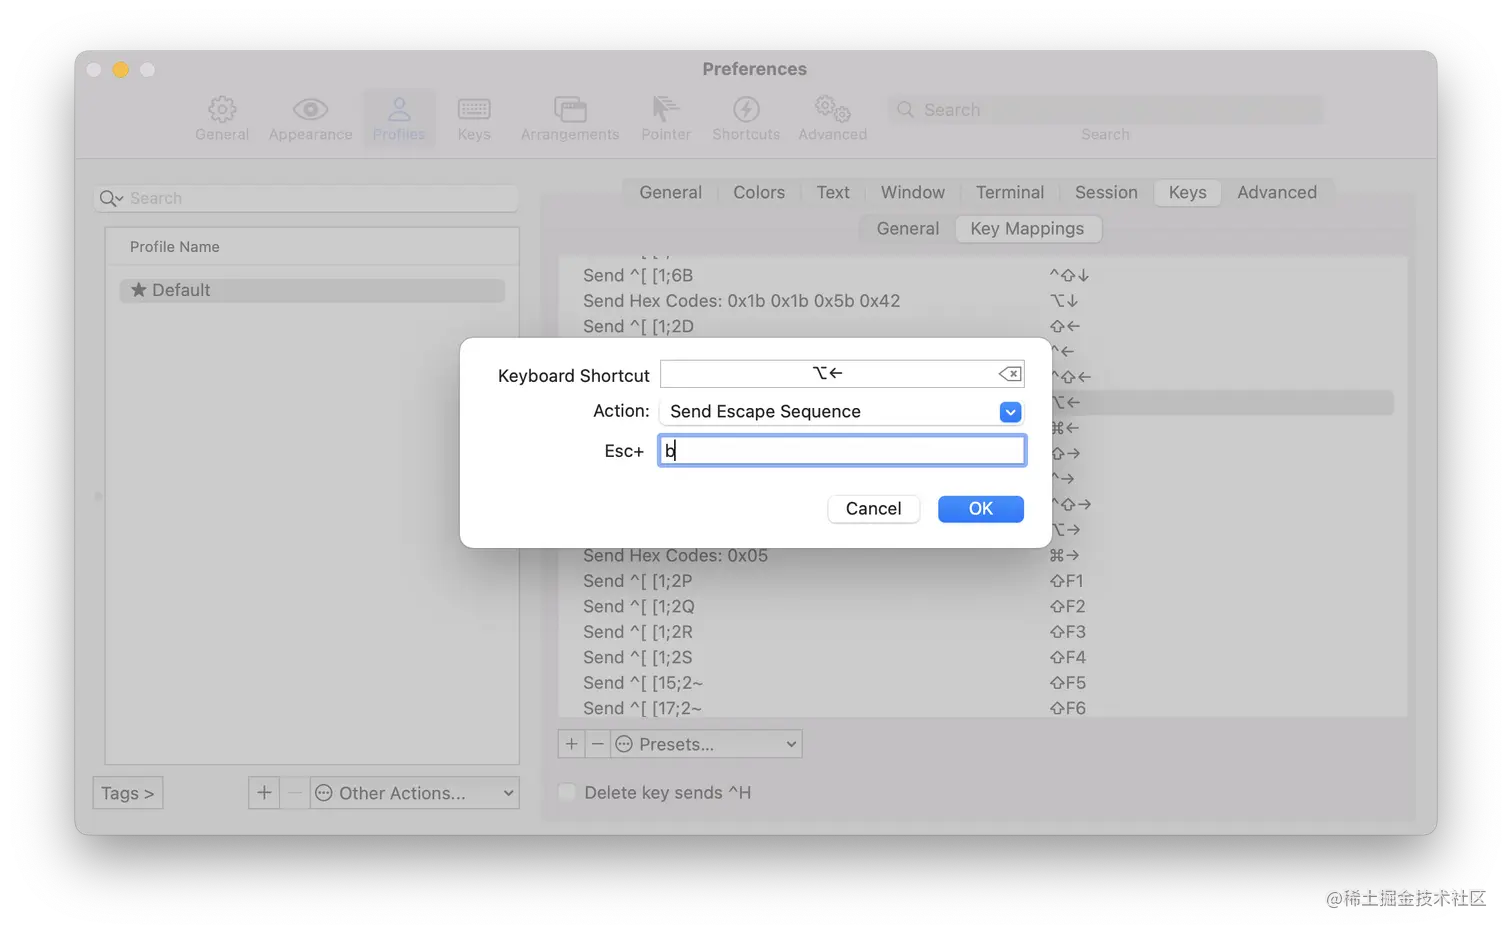Open the Appearance preferences pane
This screenshot has width=1512, height=934.
[x=310, y=119]
